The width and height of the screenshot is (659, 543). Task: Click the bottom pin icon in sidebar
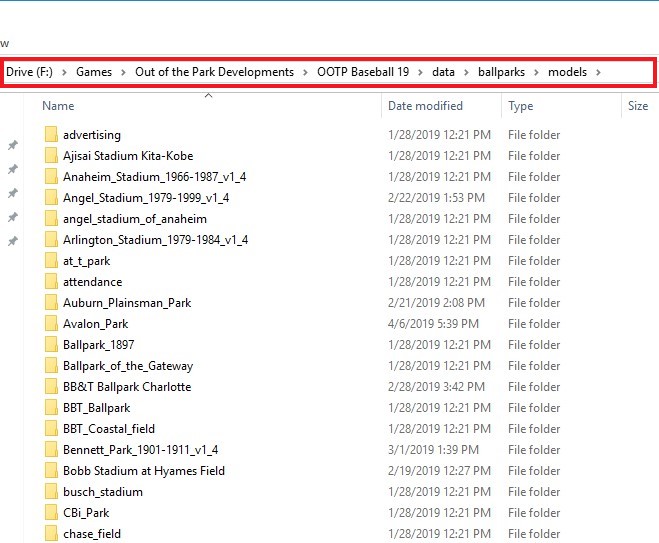13,242
